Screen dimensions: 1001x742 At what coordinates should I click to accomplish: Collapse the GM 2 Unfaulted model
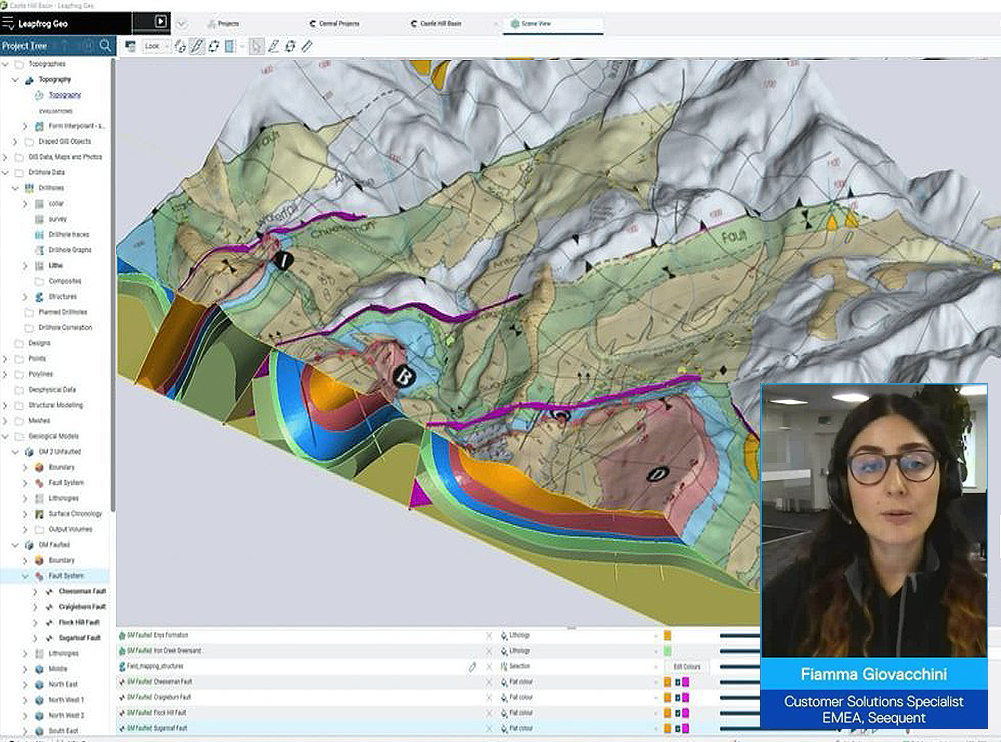coord(15,451)
